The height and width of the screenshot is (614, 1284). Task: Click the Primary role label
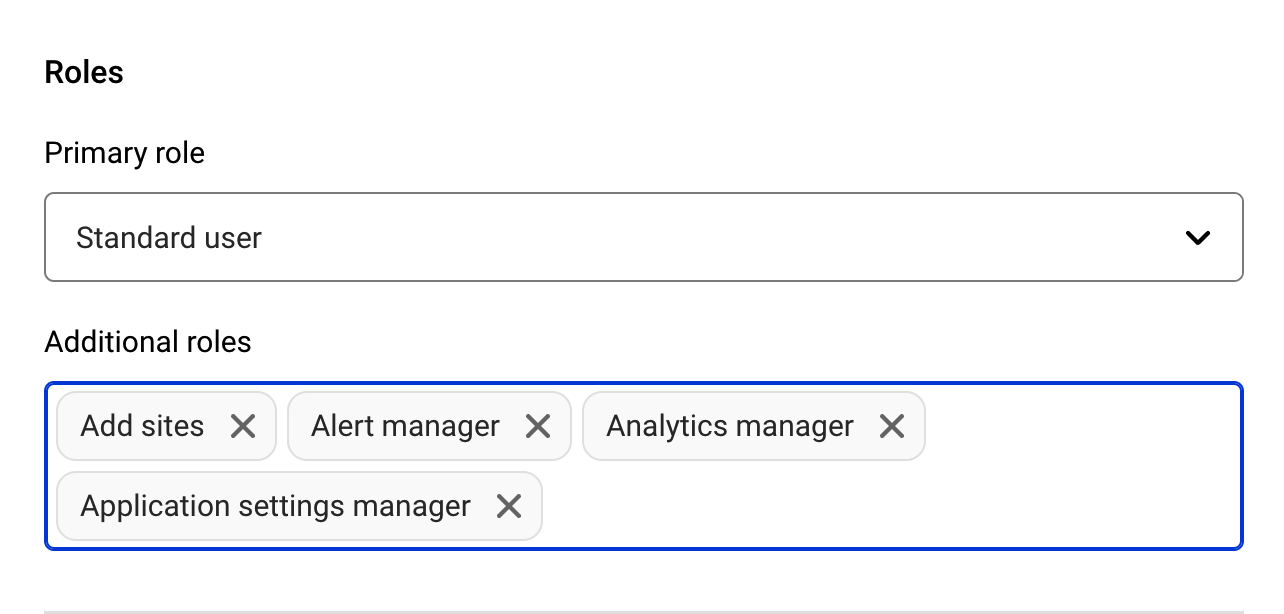pyautogui.click(x=125, y=153)
